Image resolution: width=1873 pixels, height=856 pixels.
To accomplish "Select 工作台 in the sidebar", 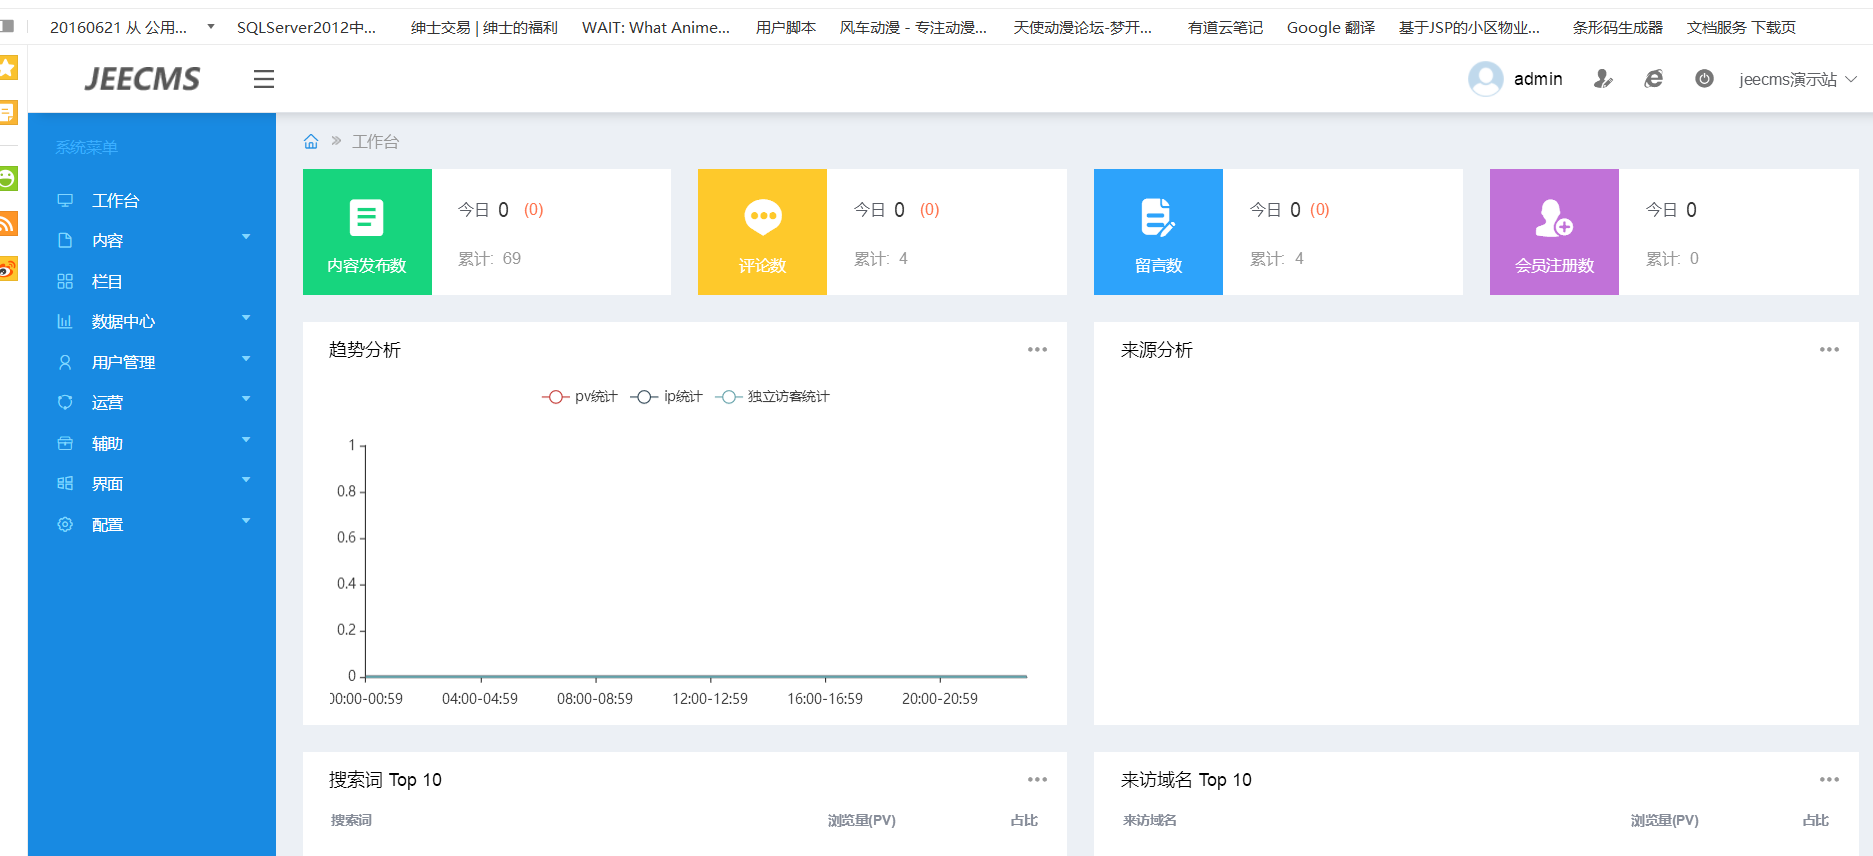I will tap(115, 201).
